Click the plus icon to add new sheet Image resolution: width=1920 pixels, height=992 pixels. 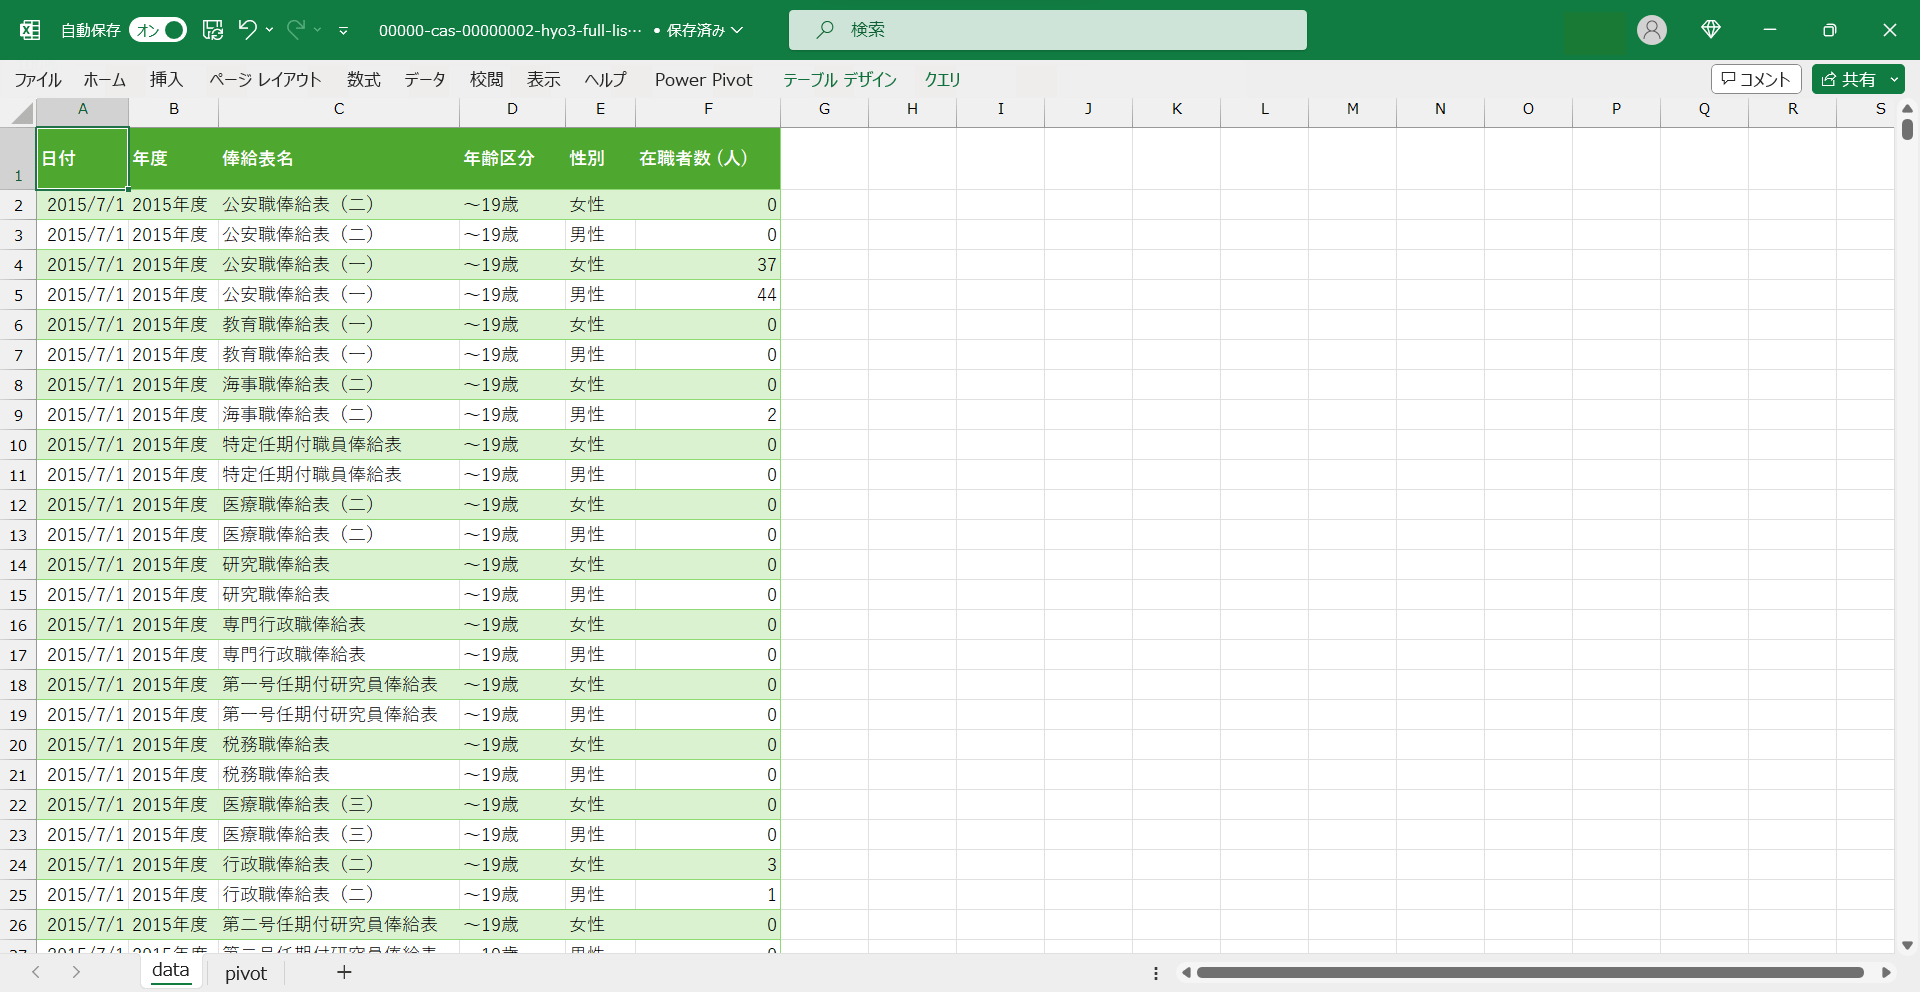344,972
